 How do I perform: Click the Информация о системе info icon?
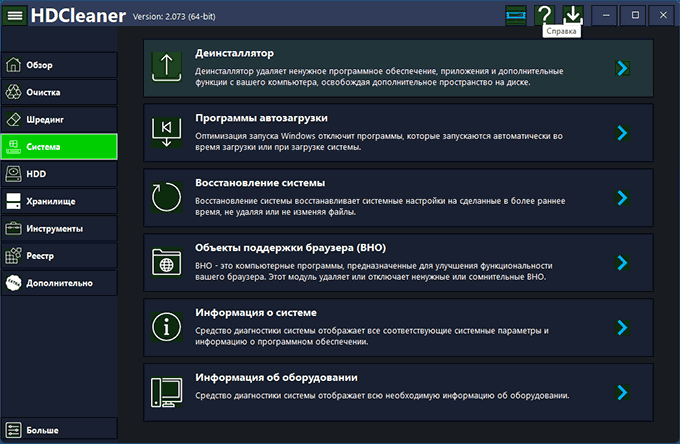[x=165, y=327]
